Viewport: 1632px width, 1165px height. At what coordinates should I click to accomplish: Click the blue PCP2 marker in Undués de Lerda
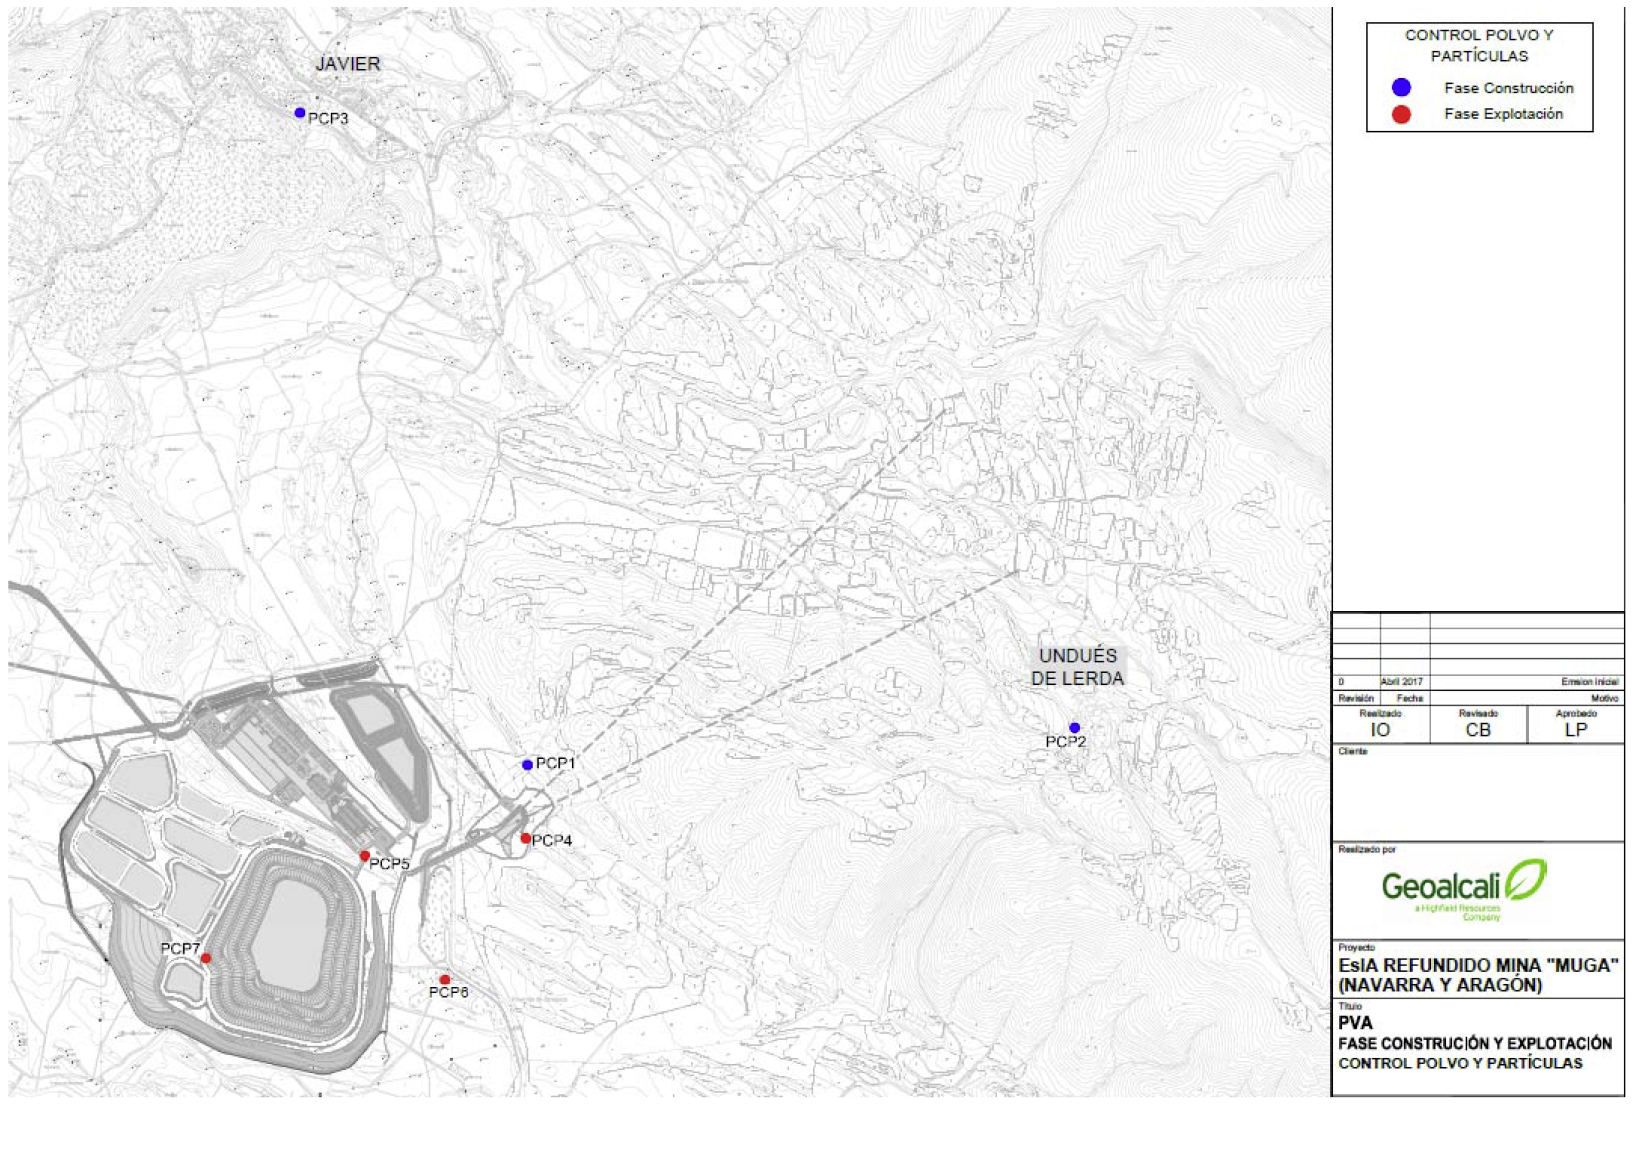[x=1074, y=728]
